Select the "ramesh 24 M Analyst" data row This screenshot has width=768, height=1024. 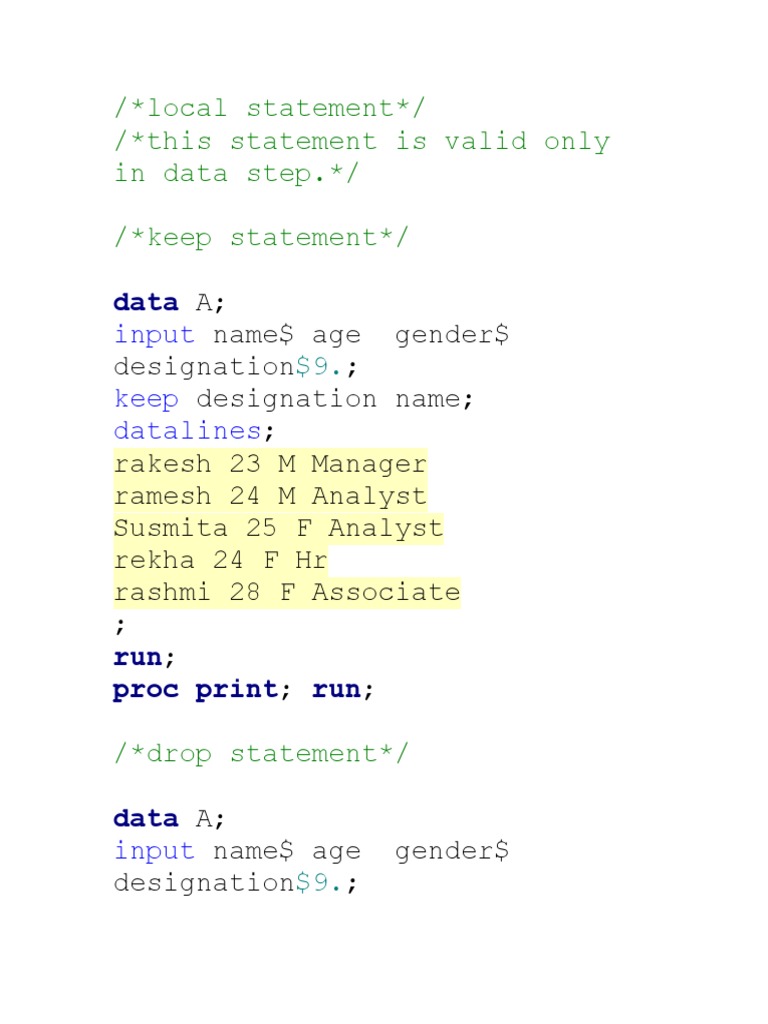270,496
